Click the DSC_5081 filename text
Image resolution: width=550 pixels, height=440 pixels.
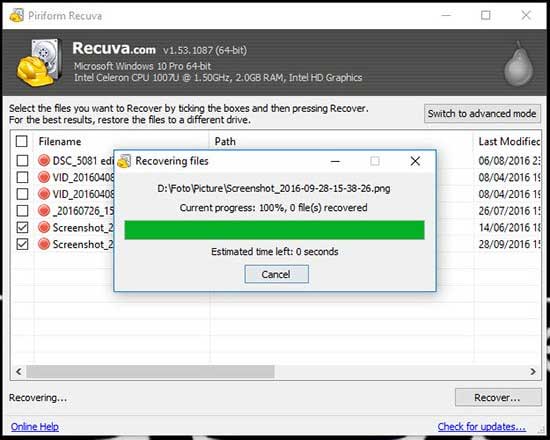pyautogui.click(x=83, y=161)
